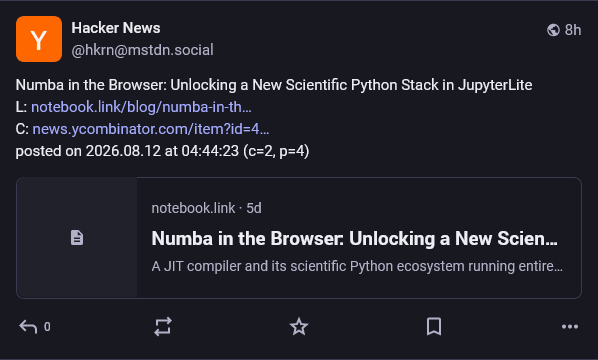Bookmark this Hacker News post
The image size is (598, 360).
click(434, 327)
